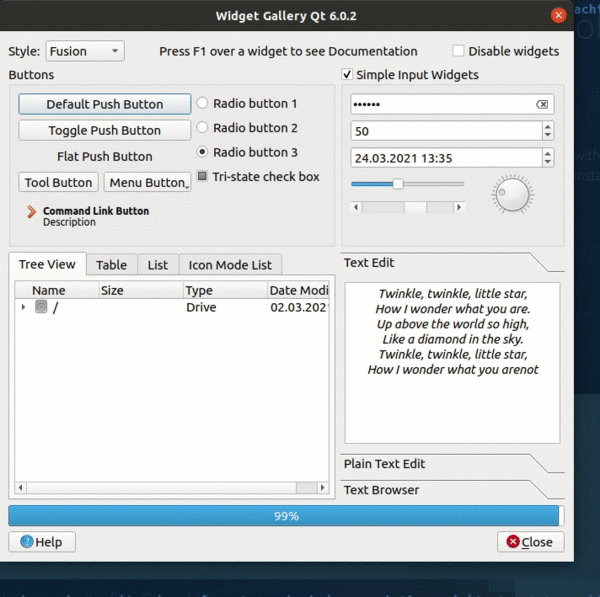Screen dimensions: 600x597
Task: Click the drive icon in tree view
Action: [x=41, y=308]
